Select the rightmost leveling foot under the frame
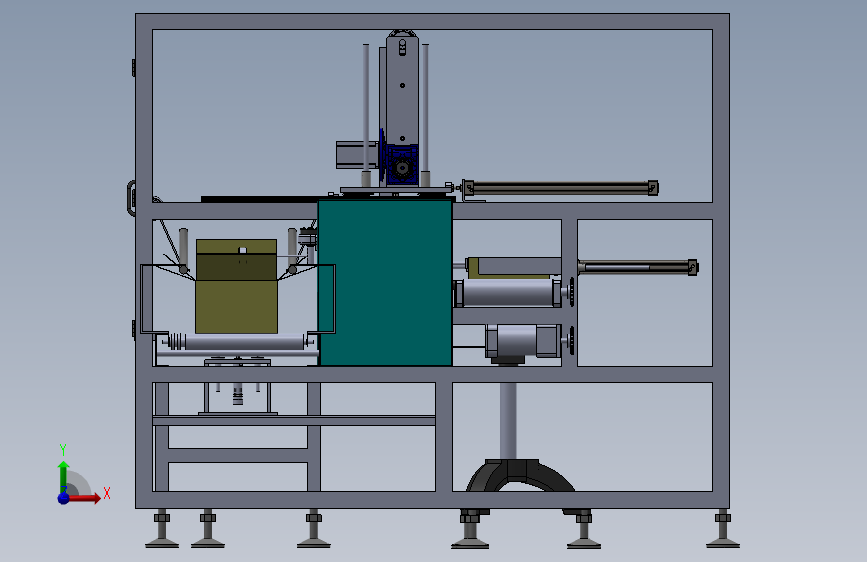Image resolution: width=867 pixels, height=562 pixels. (x=723, y=529)
